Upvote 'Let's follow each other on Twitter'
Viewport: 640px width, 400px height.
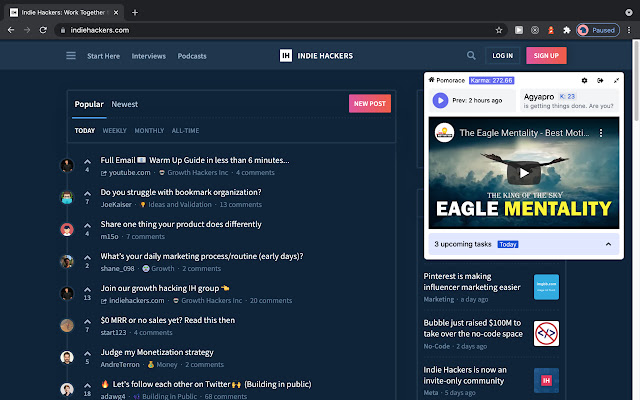87,385
